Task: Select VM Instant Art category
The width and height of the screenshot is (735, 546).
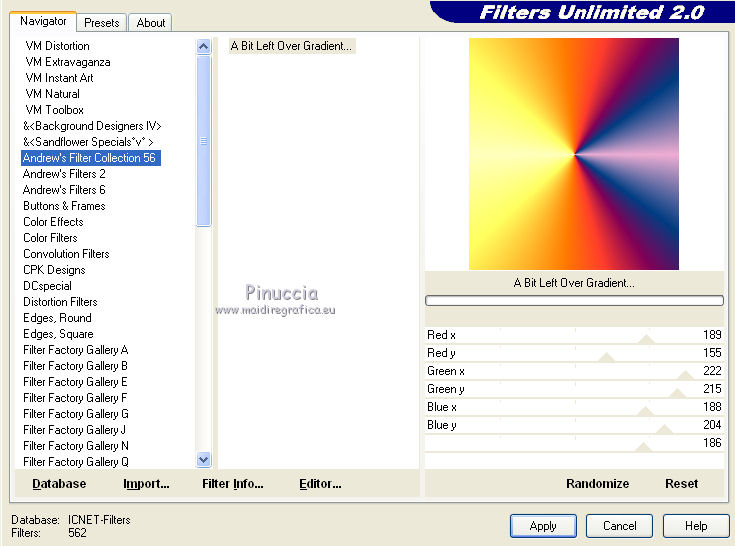Action: [59, 78]
